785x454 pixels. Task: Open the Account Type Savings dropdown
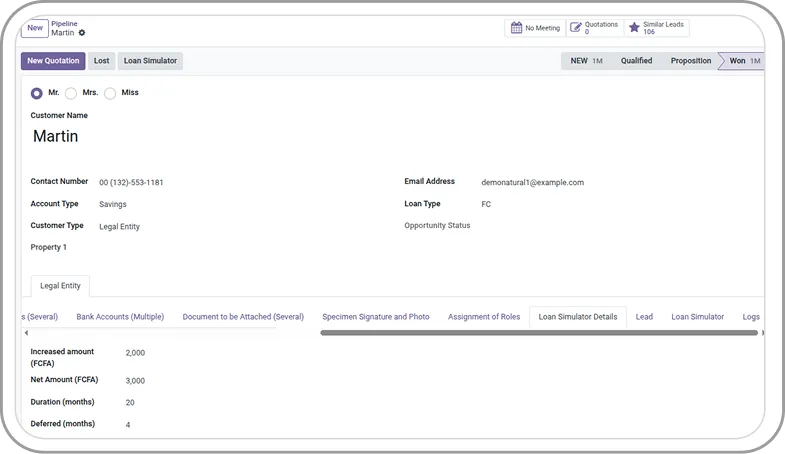[113, 204]
